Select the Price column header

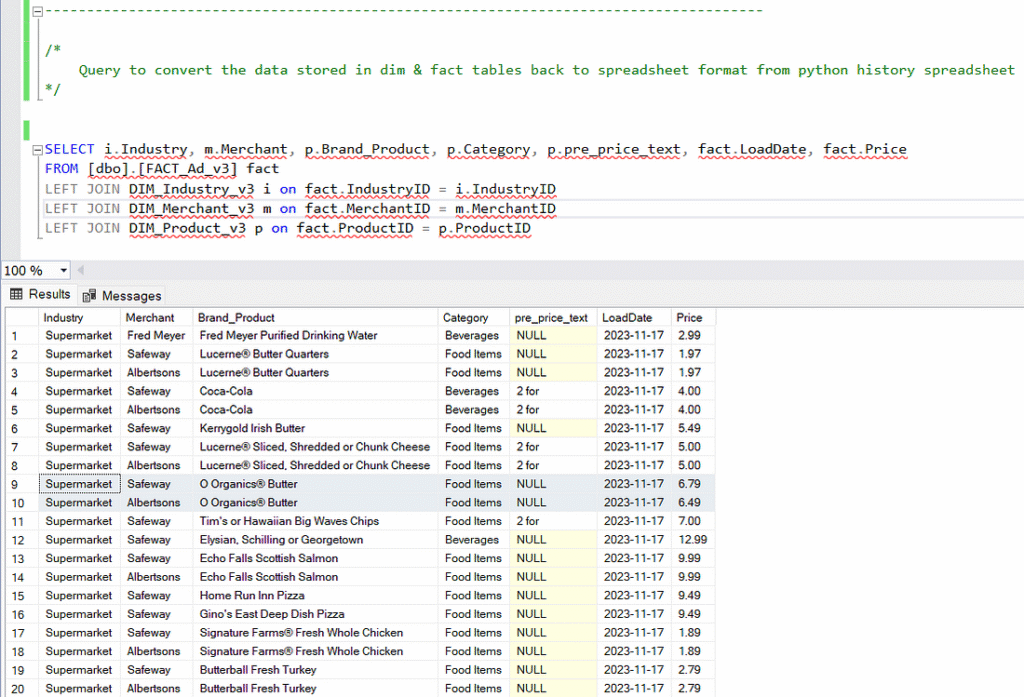pos(693,317)
